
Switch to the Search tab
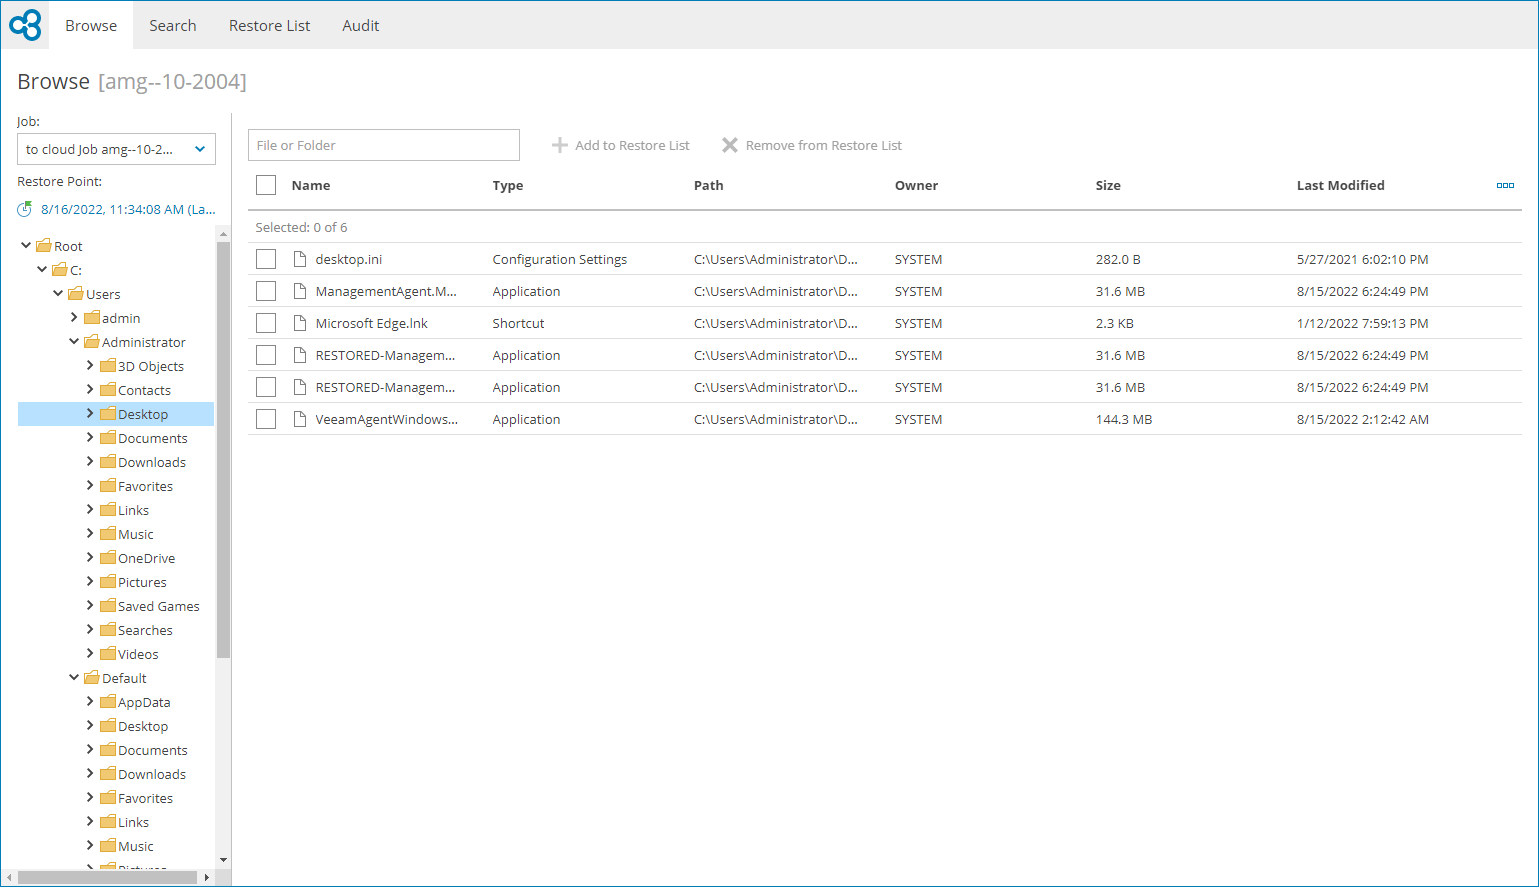(x=172, y=25)
